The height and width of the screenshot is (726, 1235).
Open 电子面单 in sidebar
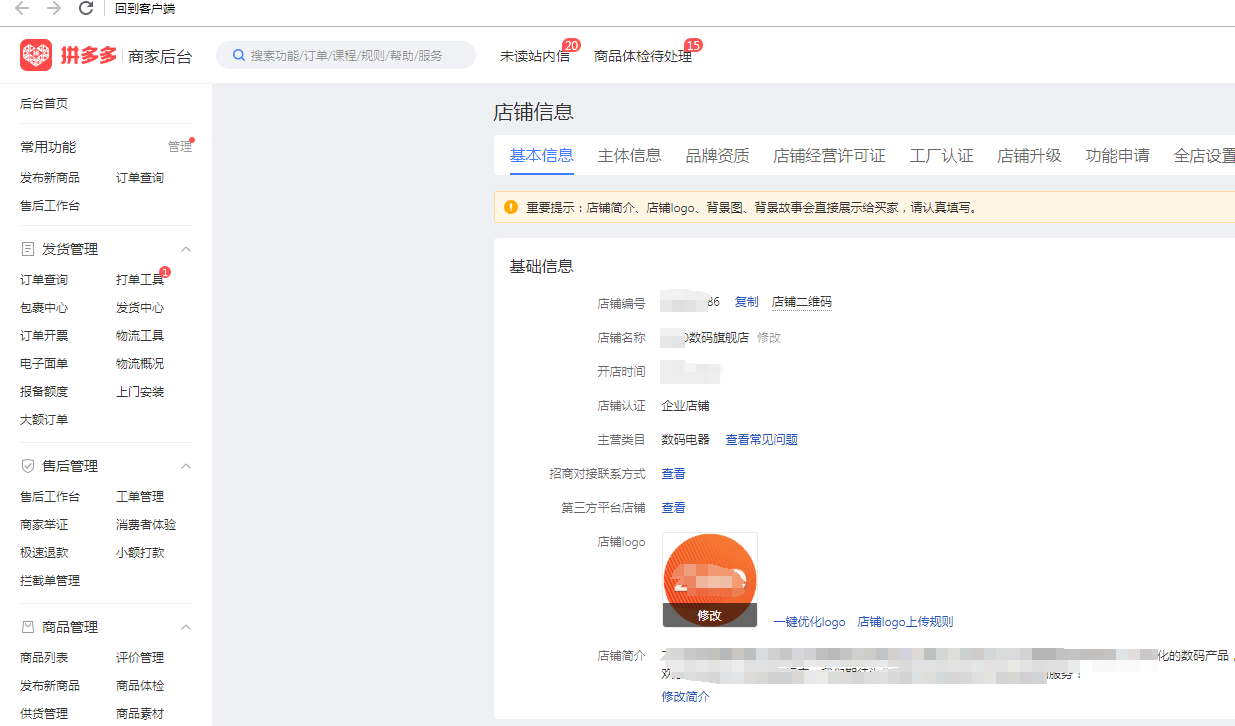(x=44, y=364)
